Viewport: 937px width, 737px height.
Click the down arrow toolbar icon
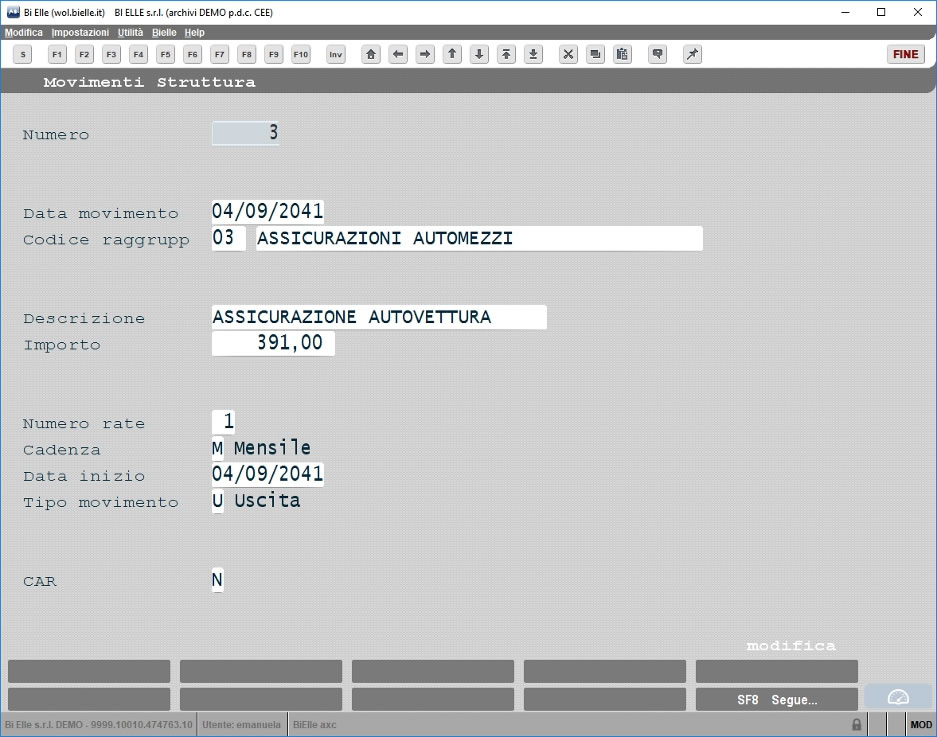[x=479, y=54]
